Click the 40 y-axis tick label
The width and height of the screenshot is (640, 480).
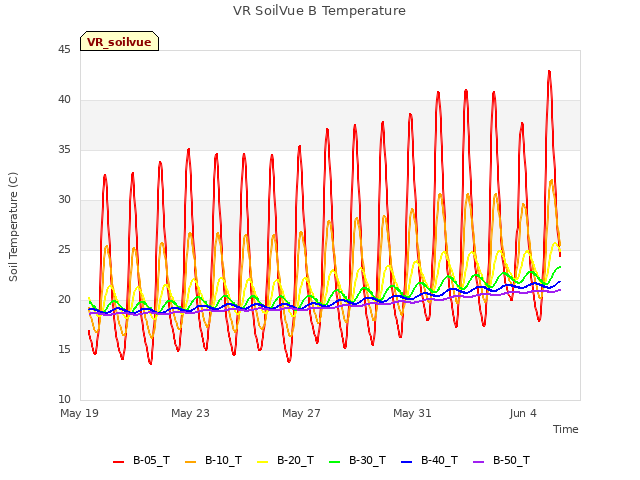point(64,100)
